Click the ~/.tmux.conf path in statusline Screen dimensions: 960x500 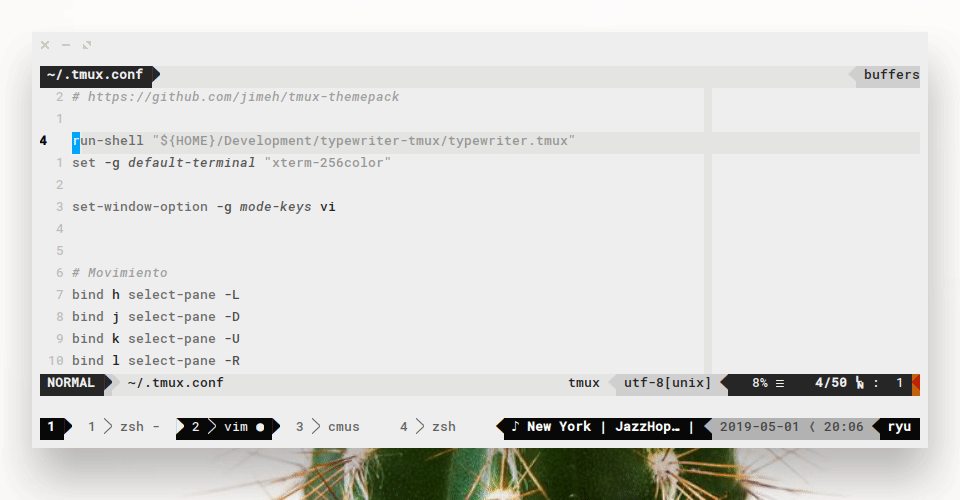tap(176, 383)
